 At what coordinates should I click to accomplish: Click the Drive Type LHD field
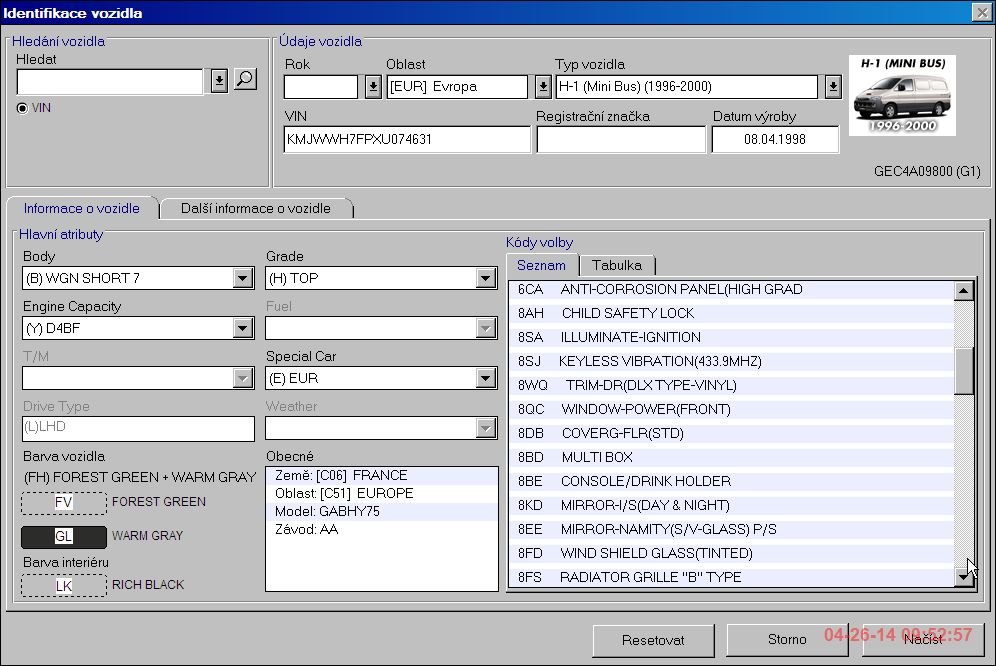click(x=138, y=428)
